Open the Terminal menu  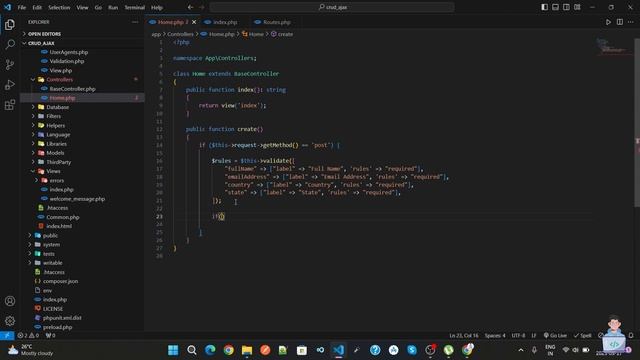[x=135, y=7]
